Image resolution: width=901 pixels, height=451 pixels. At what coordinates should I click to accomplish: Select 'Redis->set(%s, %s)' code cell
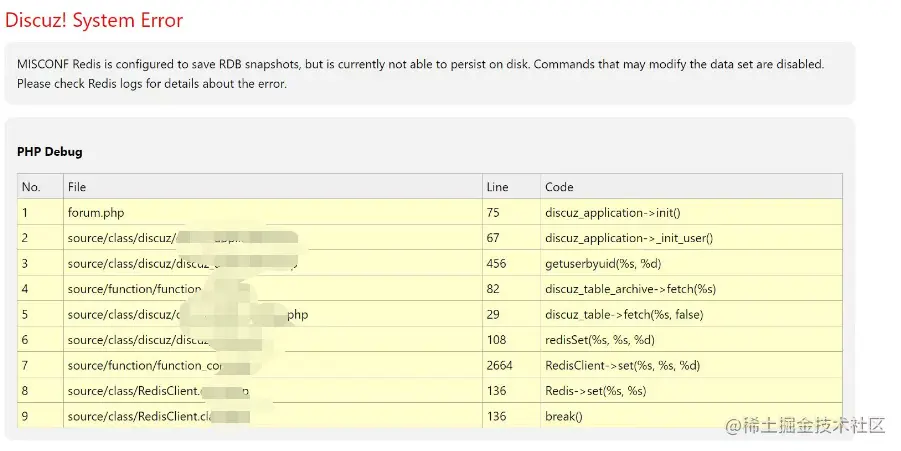click(691, 390)
